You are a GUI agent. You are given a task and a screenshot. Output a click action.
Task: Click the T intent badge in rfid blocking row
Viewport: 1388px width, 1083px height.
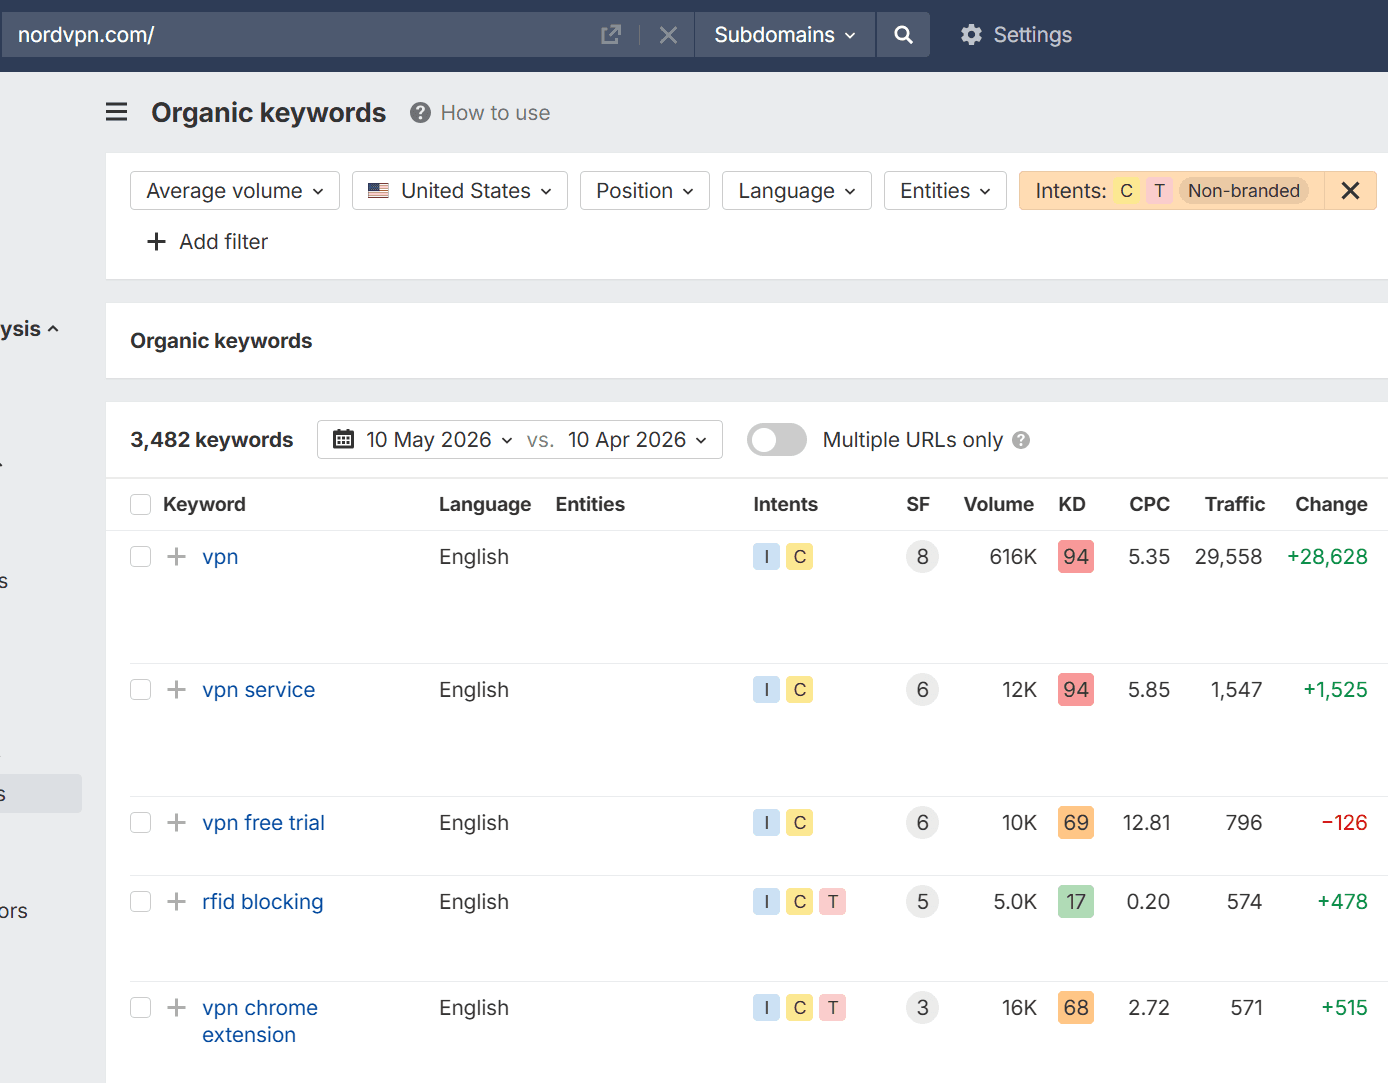click(832, 902)
